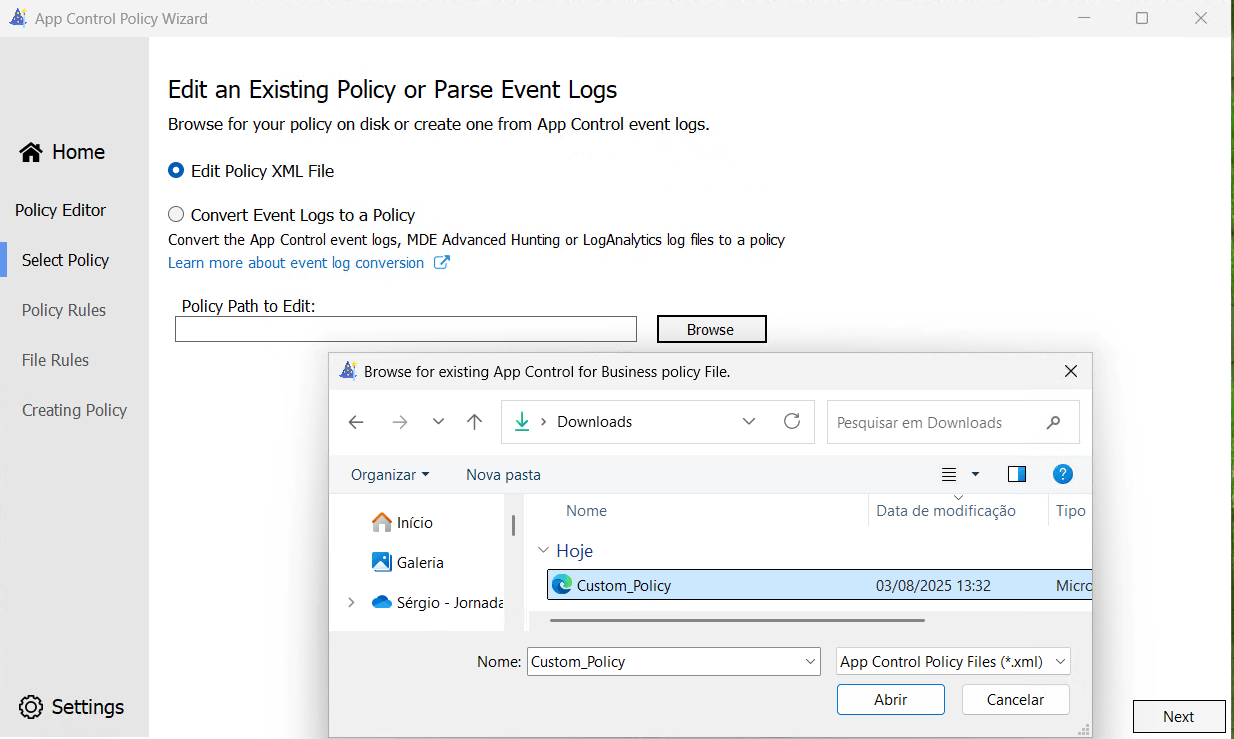Click the Browse button
This screenshot has width=1234, height=739.
click(711, 329)
